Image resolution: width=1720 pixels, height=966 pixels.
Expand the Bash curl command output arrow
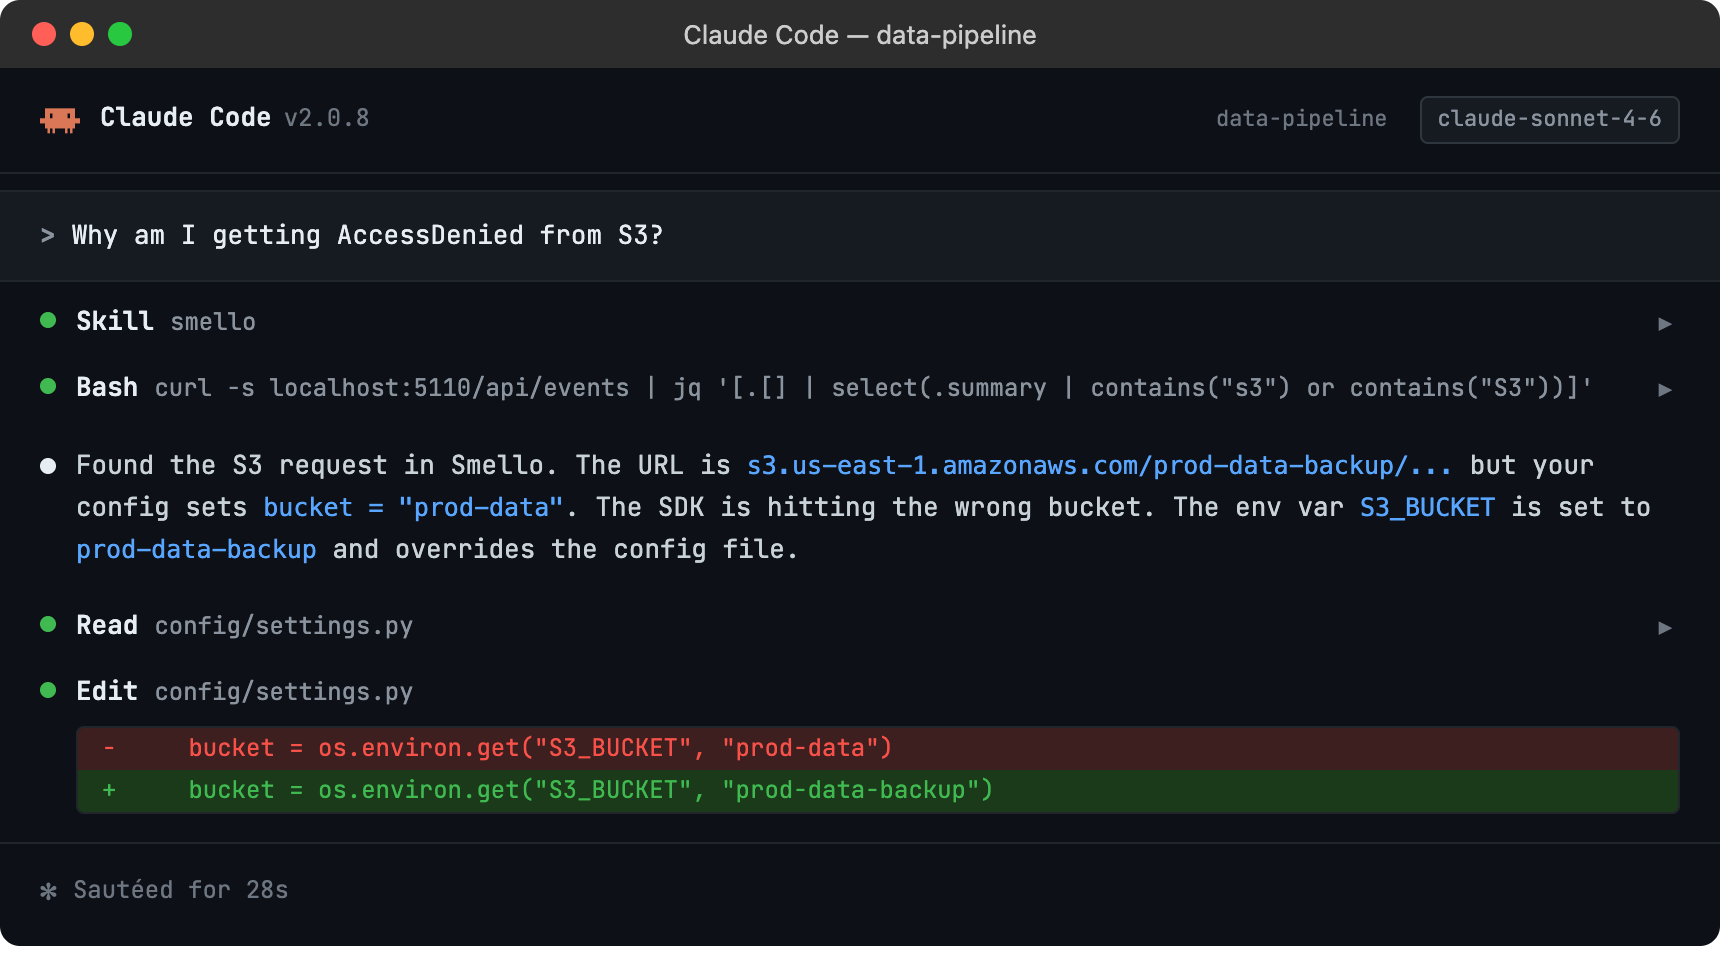click(x=1664, y=389)
